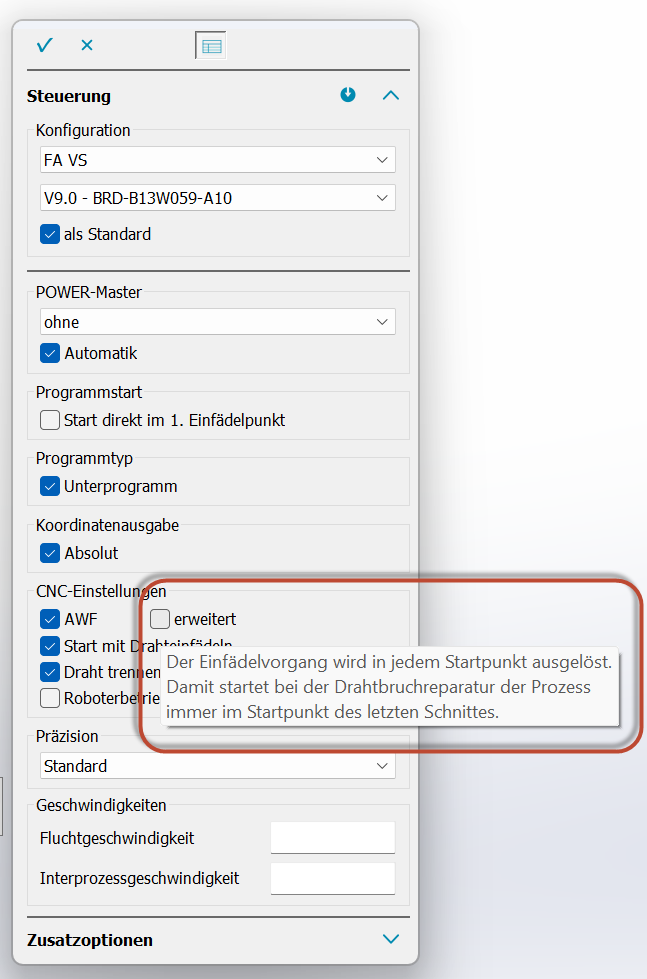The image size is (647, 979).
Task: Open the V9.0 - BRD-B13W059-A10 dropdown
Action: point(217,198)
